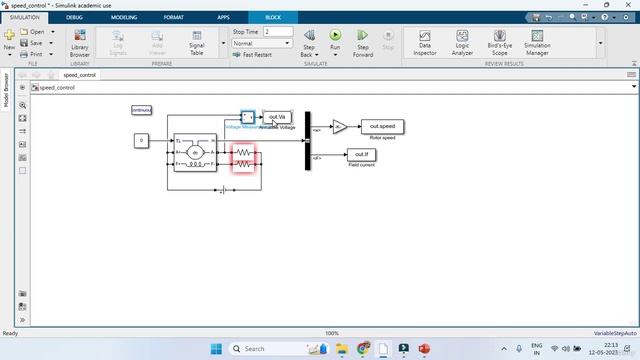This screenshot has width=640, height=360.
Task: Switch to the APPS ribbon tab
Action: click(223, 18)
